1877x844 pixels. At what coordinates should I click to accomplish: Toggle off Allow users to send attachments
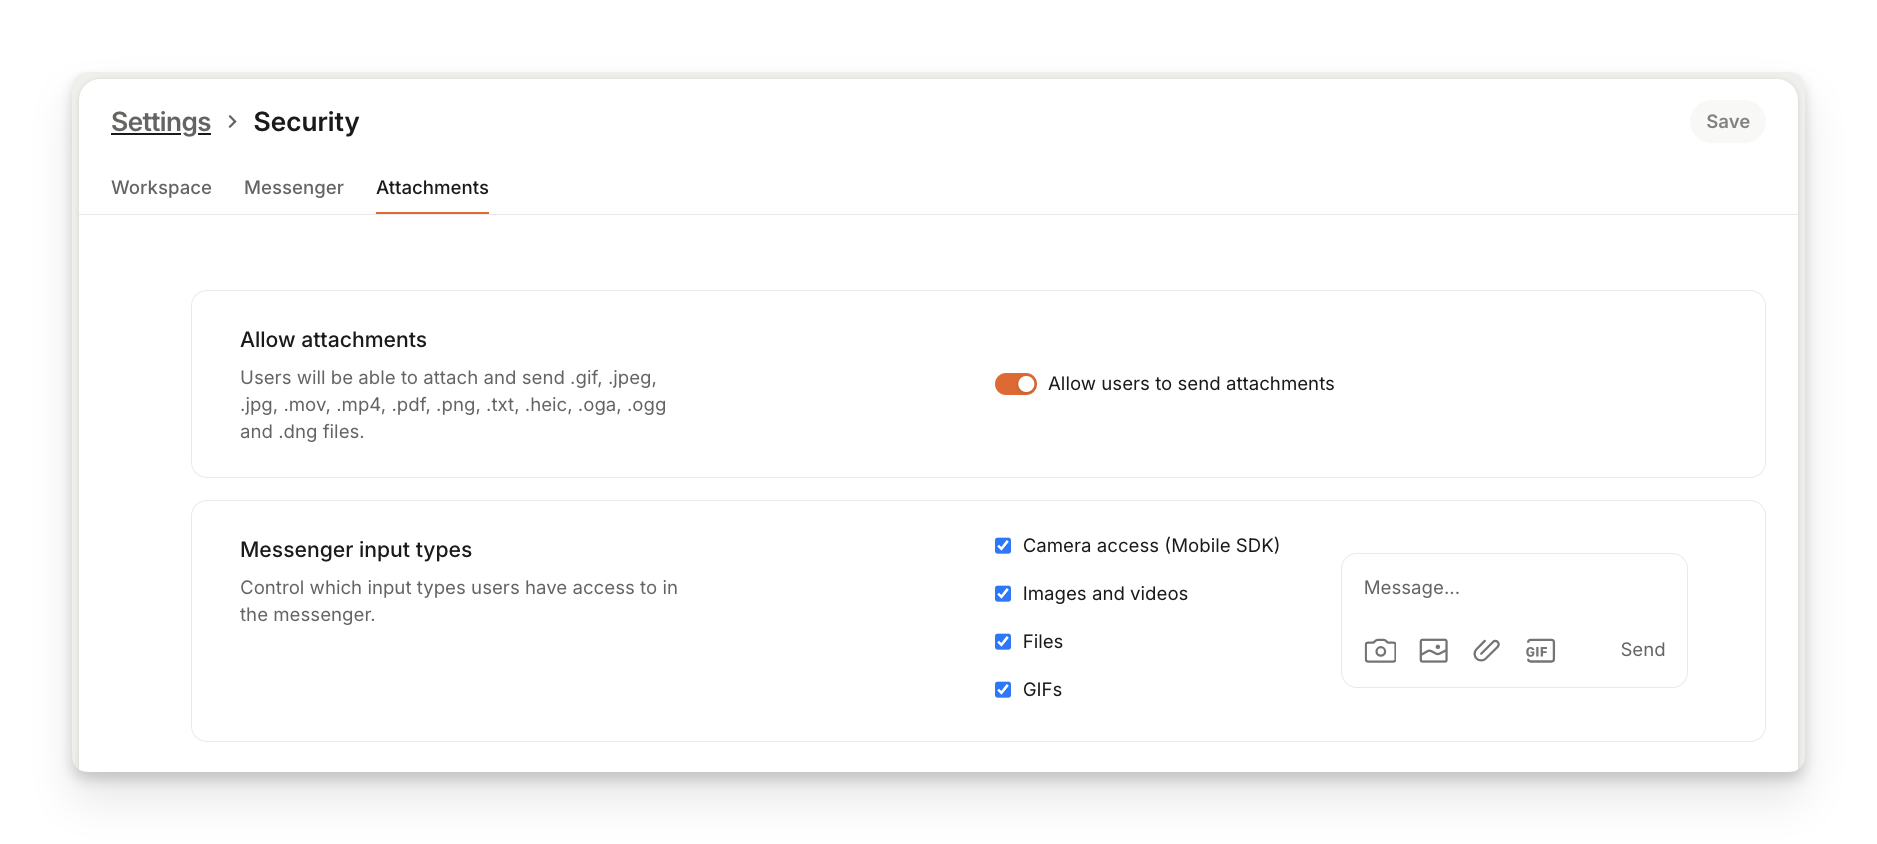click(x=1015, y=384)
